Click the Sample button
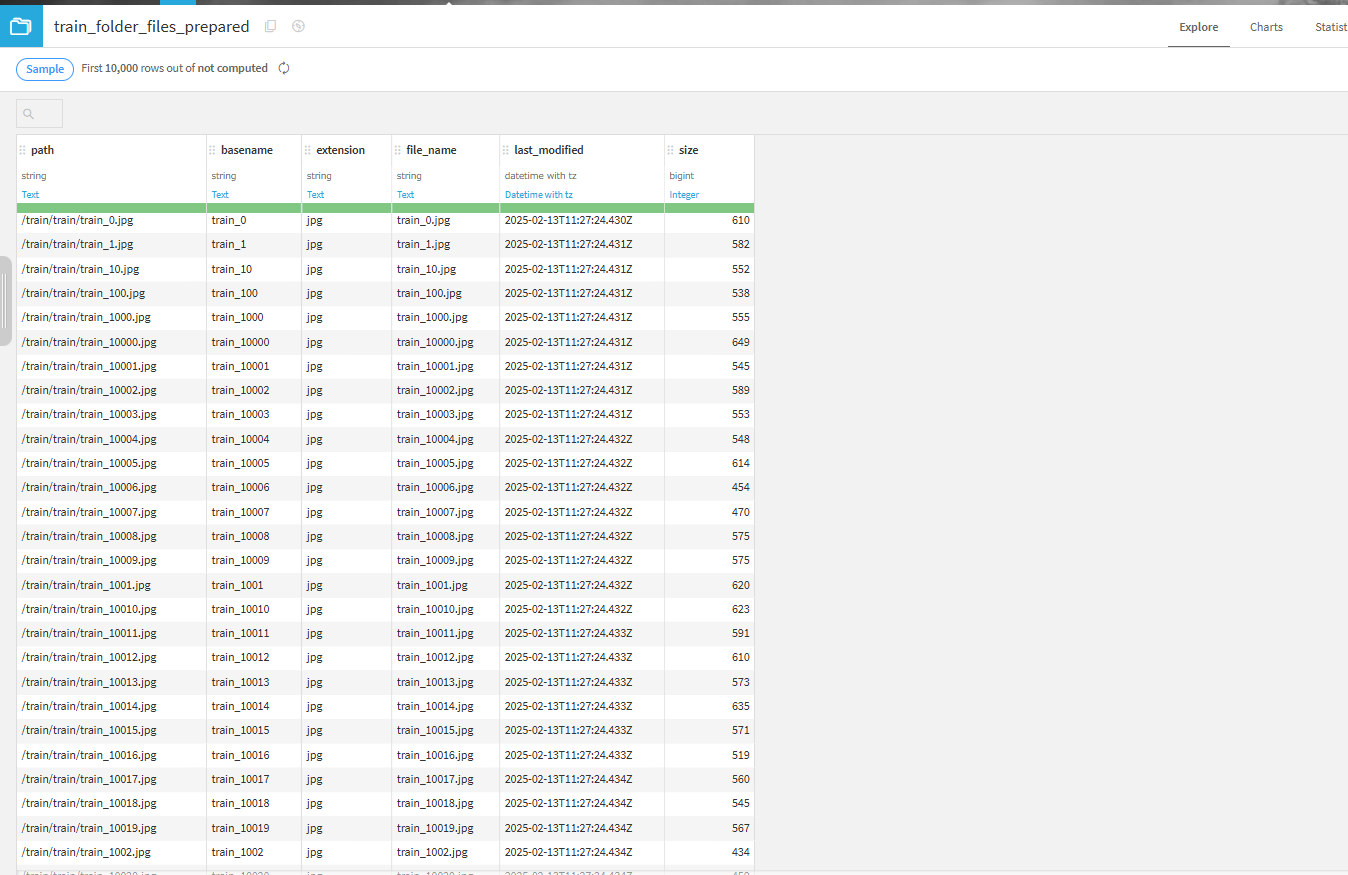The image size is (1348, 875). tap(45, 69)
